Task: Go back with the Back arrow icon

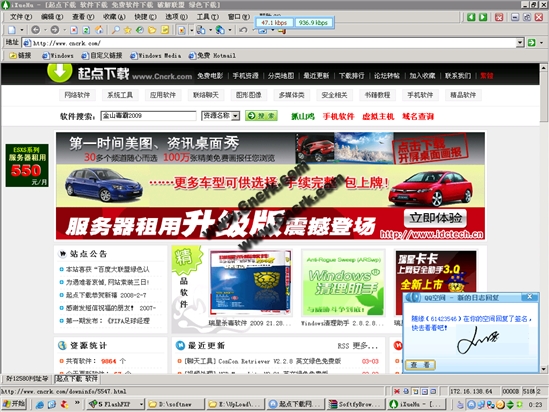Action: 35,30
